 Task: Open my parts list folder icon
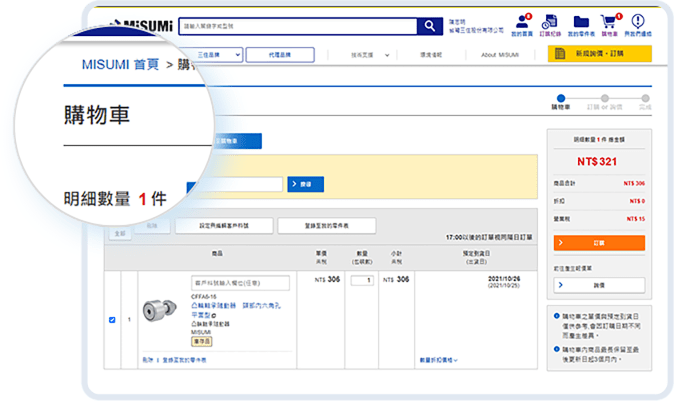[x=581, y=23]
